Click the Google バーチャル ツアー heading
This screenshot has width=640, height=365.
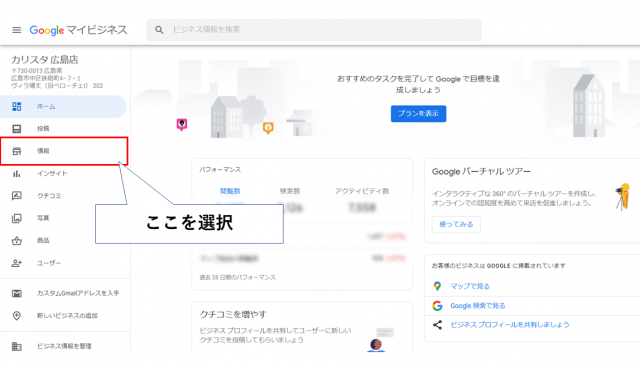[x=481, y=172]
